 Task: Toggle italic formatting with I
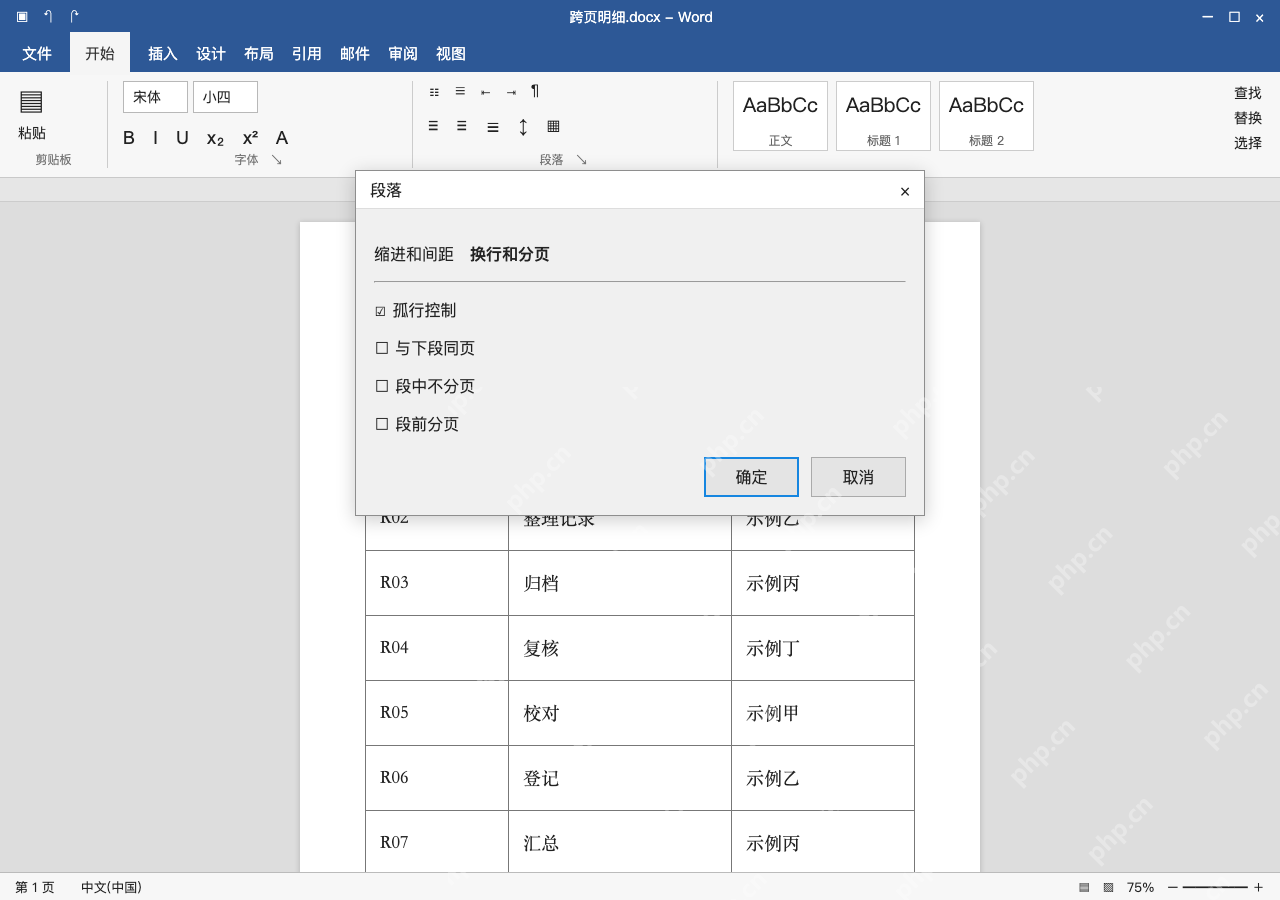[x=155, y=138]
